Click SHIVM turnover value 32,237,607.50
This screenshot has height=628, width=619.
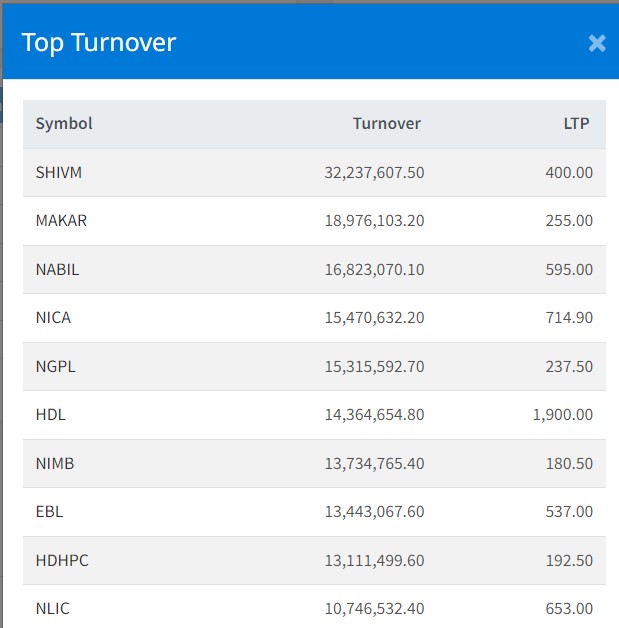click(x=374, y=173)
